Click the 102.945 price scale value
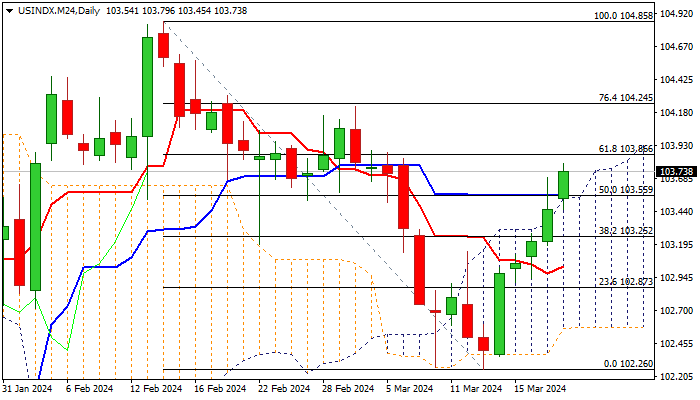Image resolution: width=700 pixels, height=400 pixels. (x=676, y=278)
